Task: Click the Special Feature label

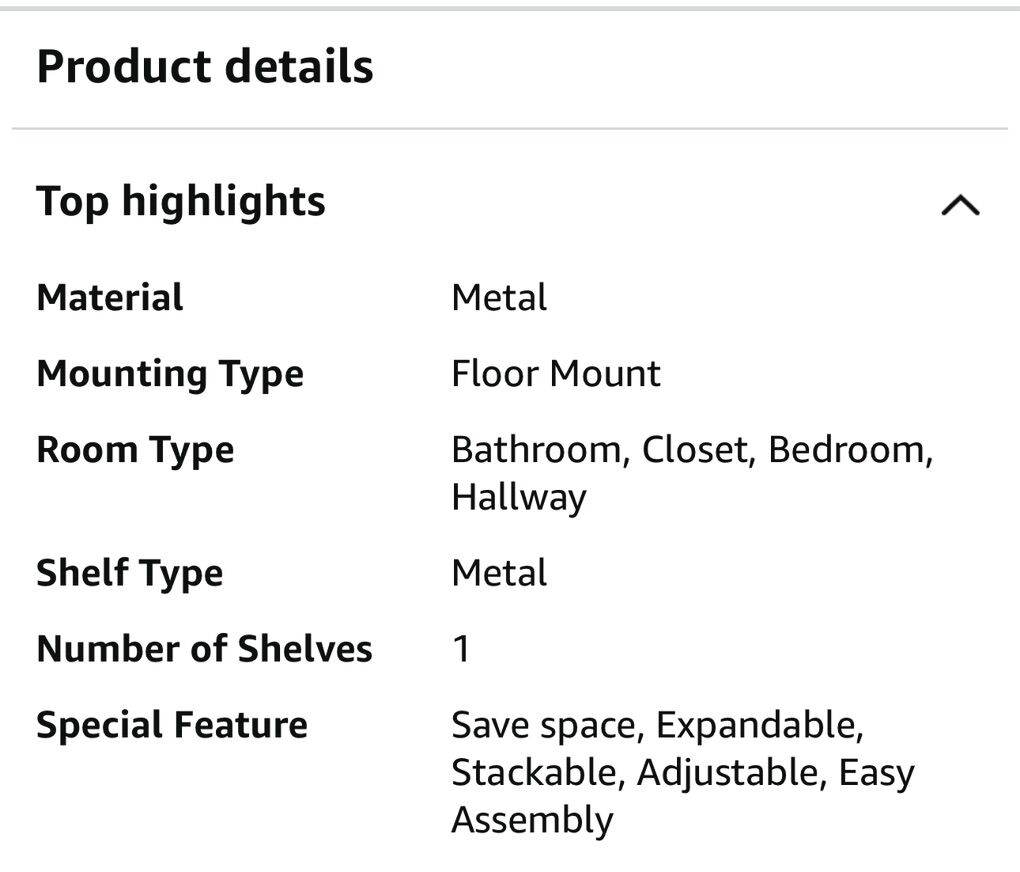Action: tap(172, 725)
